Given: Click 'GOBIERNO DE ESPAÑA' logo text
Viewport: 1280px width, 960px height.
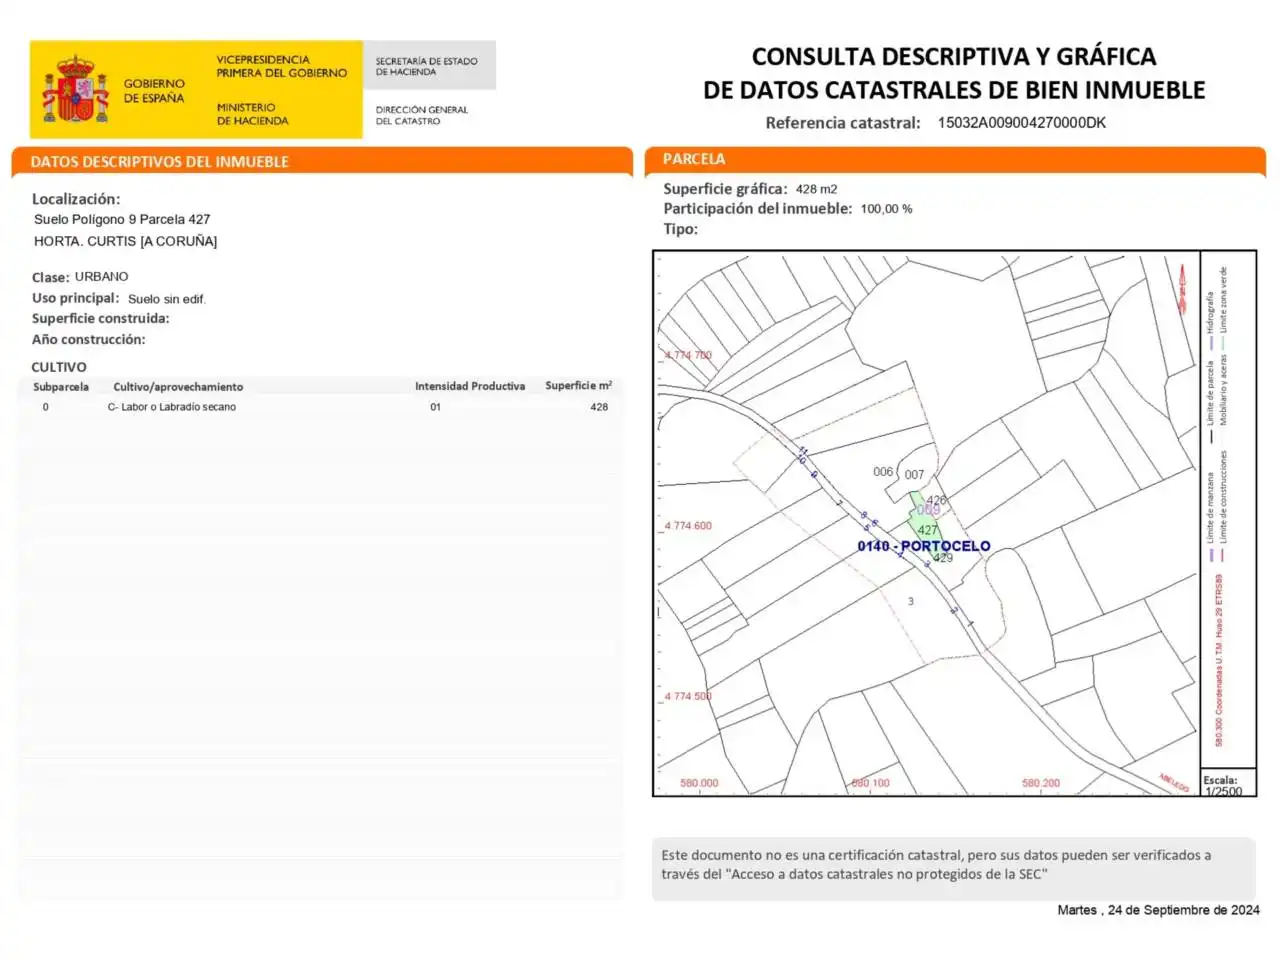Looking at the screenshot, I should [154, 91].
